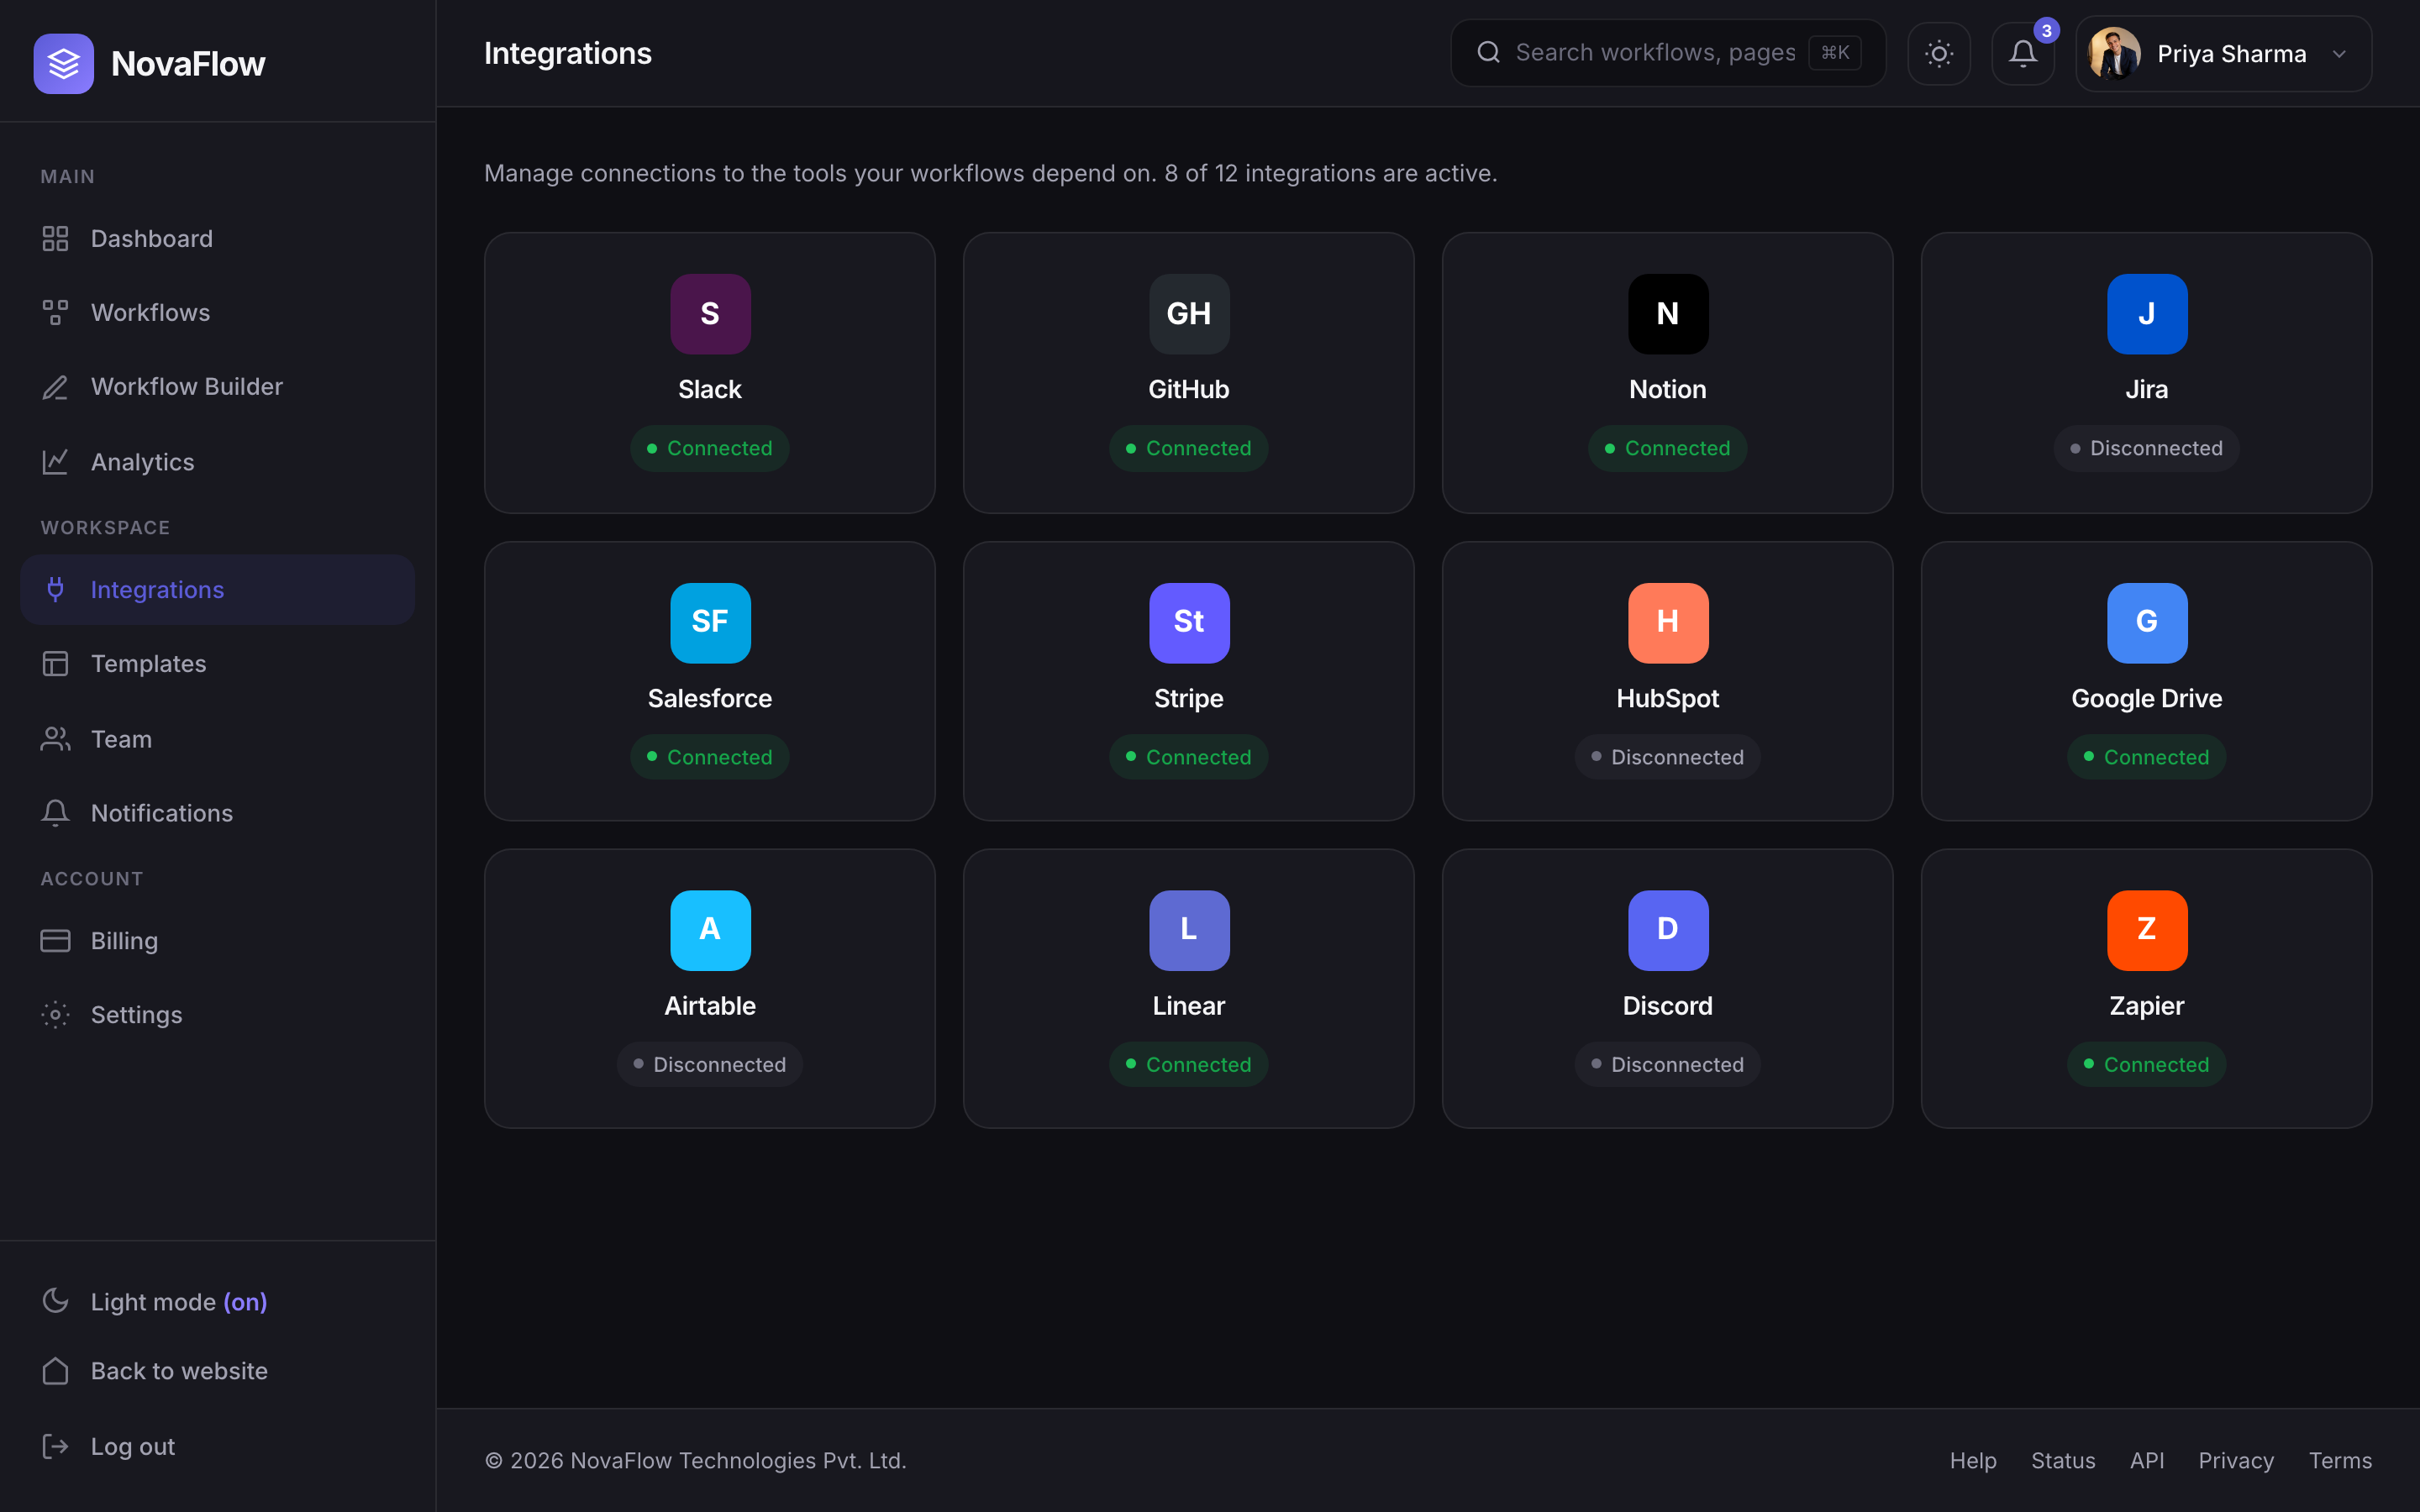Click the Slack S app icon

click(x=710, y=314)
